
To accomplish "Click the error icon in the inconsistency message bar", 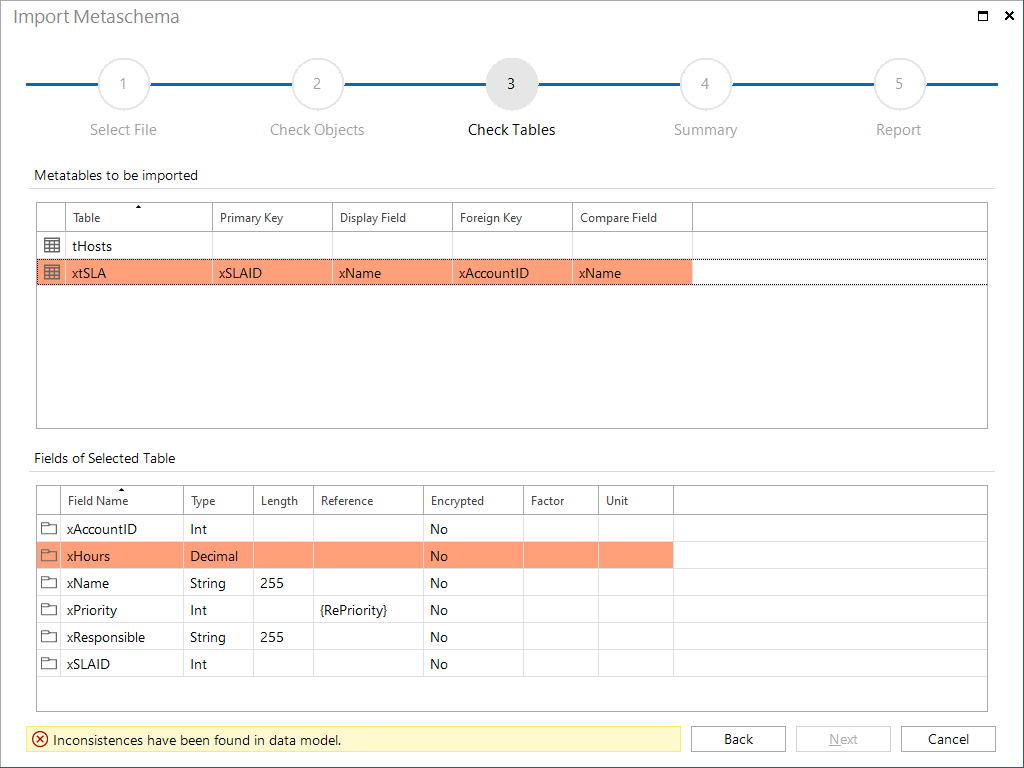I will 40,739.
